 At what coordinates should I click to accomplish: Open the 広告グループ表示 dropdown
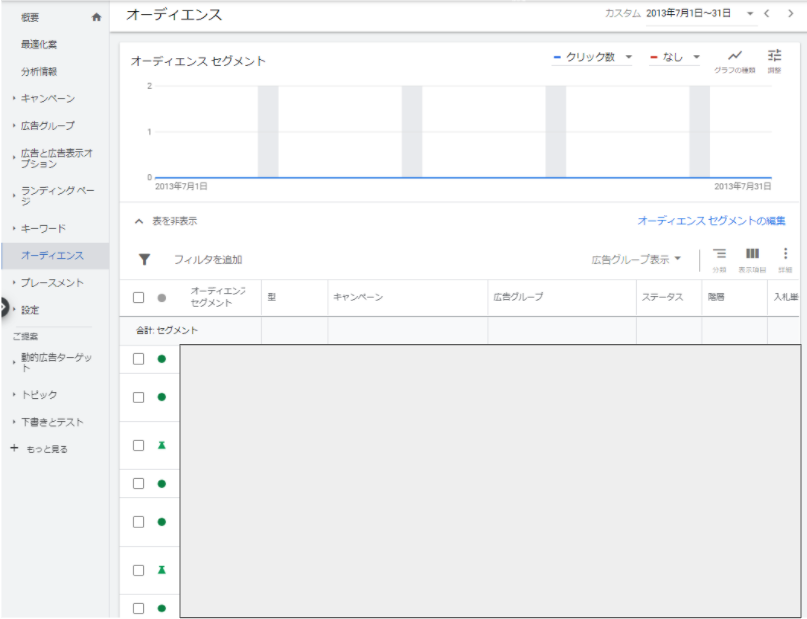coord(636,260)
